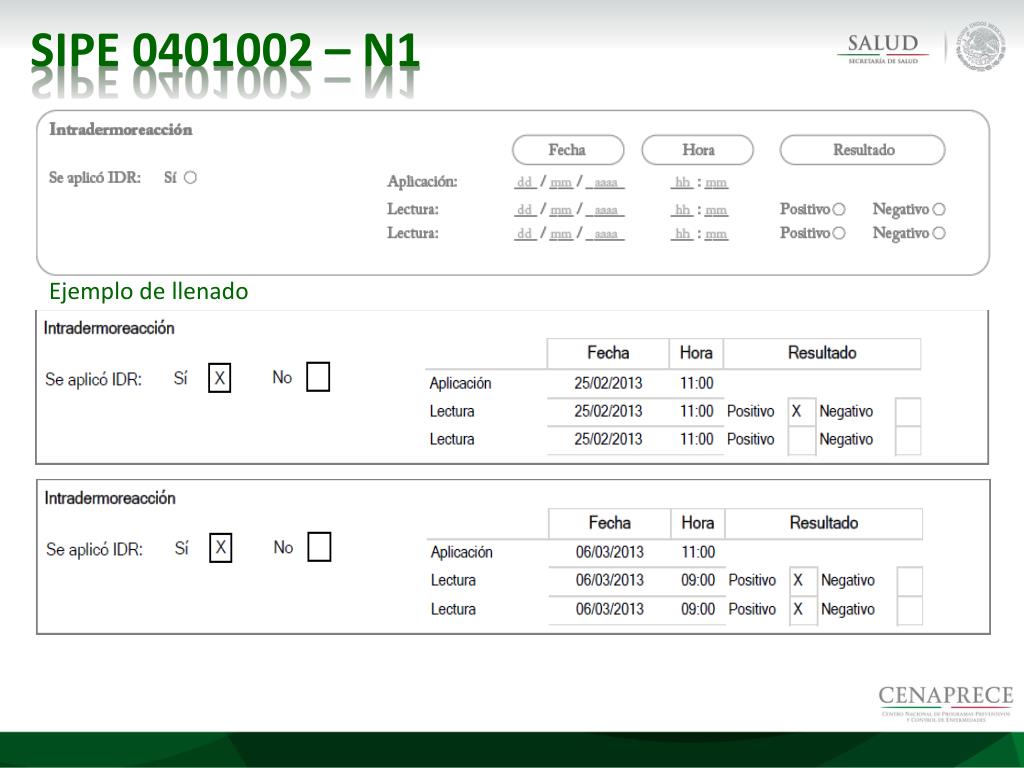This screenshot has height=768, width=1024.
Task: Select Negativo radio in second blank Lectura row
Action: click(939, 232)
